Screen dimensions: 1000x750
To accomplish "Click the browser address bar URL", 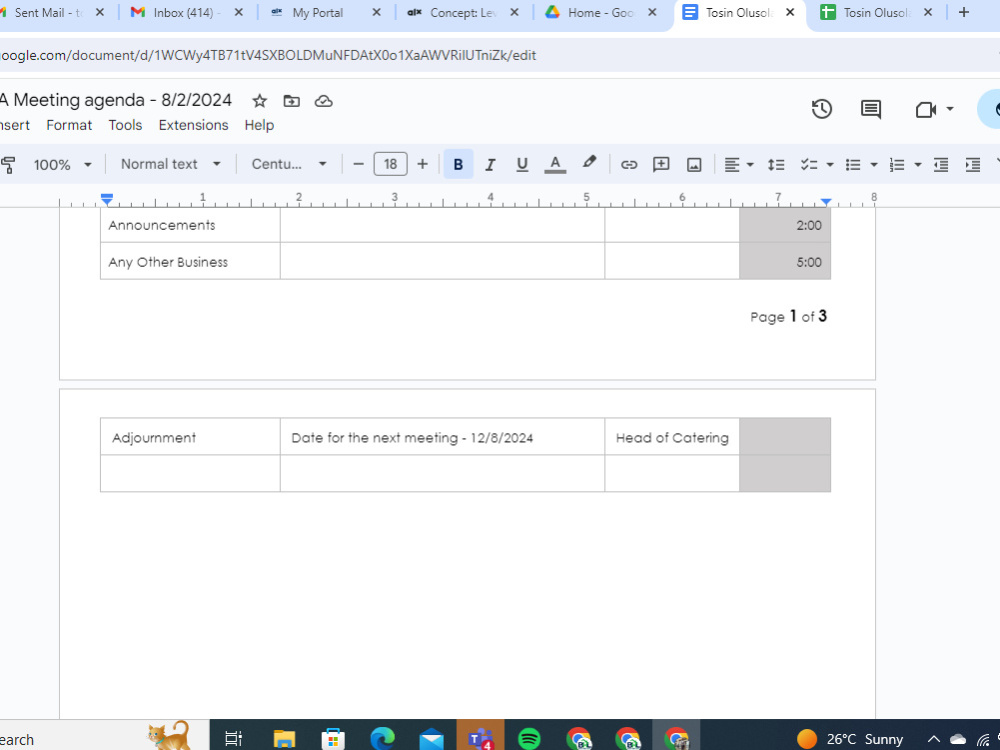I will (268, 55).
